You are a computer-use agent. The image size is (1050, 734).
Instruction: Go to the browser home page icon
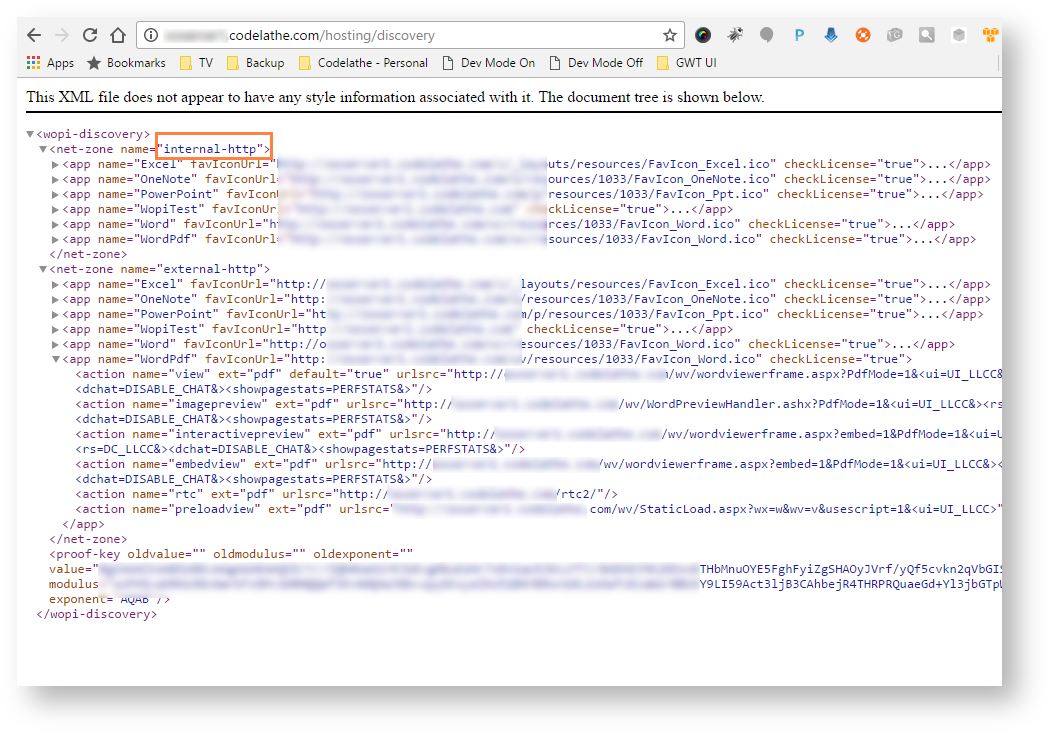118,35
